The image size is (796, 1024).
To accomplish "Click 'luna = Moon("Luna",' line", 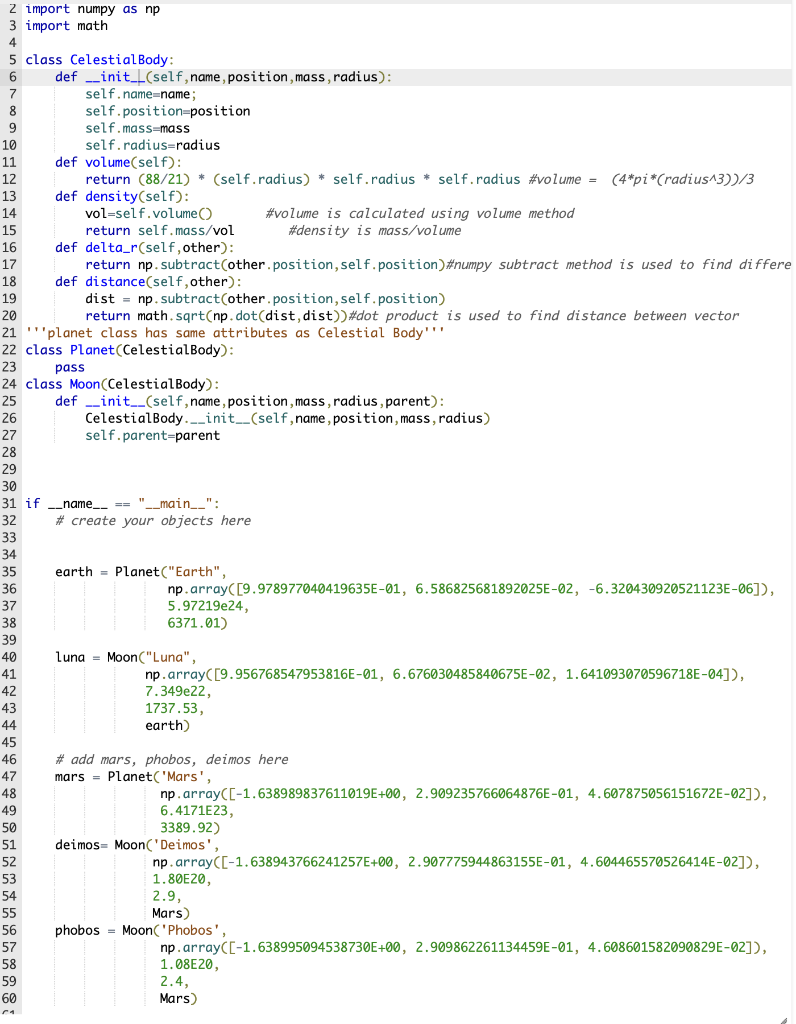I will tap(125, 657).
